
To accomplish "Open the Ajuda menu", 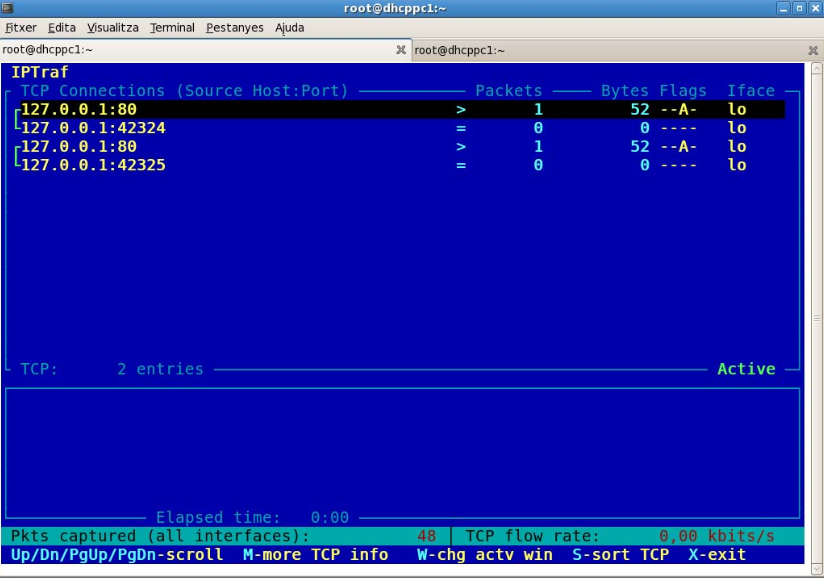I will click(x=290, y=28).
